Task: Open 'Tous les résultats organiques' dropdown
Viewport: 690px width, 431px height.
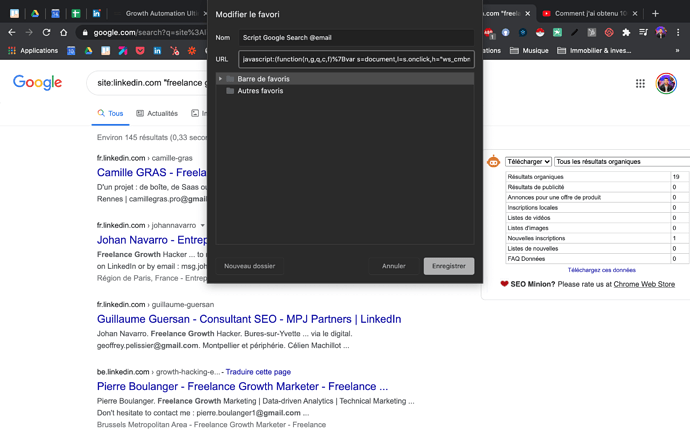Action: tap(622, 162)
